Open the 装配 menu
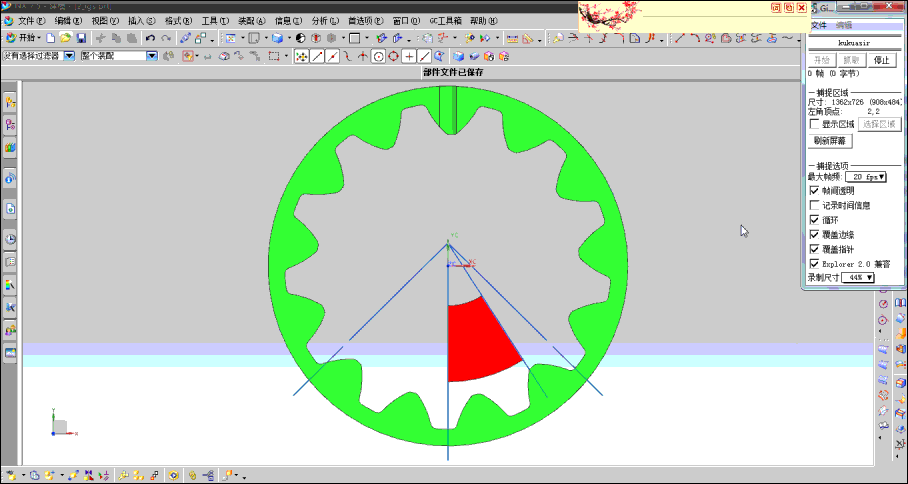Screen dimensions: 908x484 click(x=251, y=21)
